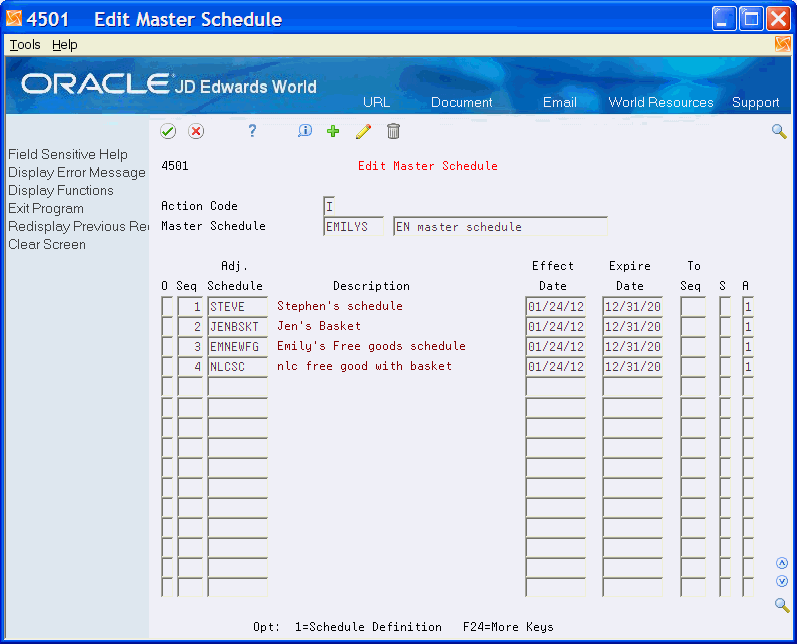
Task: Click the scroll down circular arrow icon
Action: 782,581
